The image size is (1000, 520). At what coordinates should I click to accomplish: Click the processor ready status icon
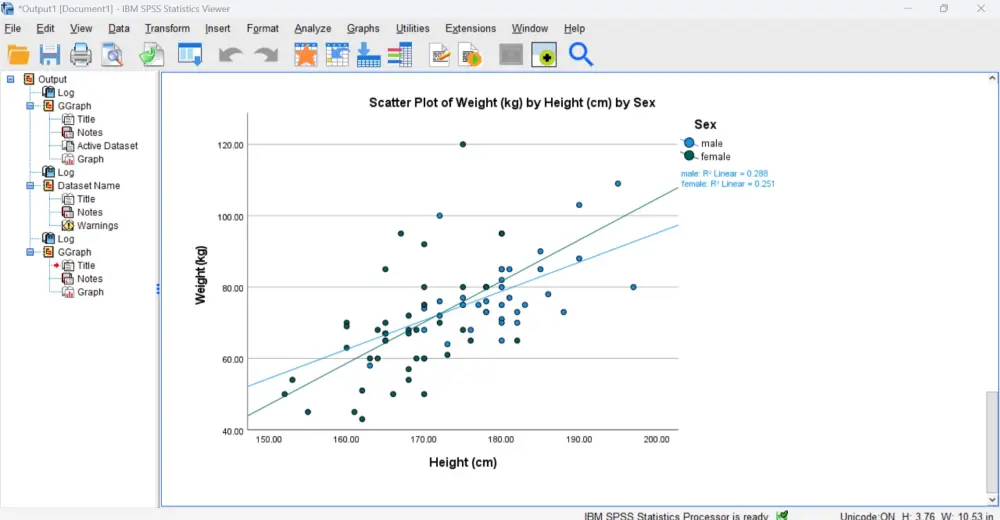pyautogui.click(x=783, y=515)
